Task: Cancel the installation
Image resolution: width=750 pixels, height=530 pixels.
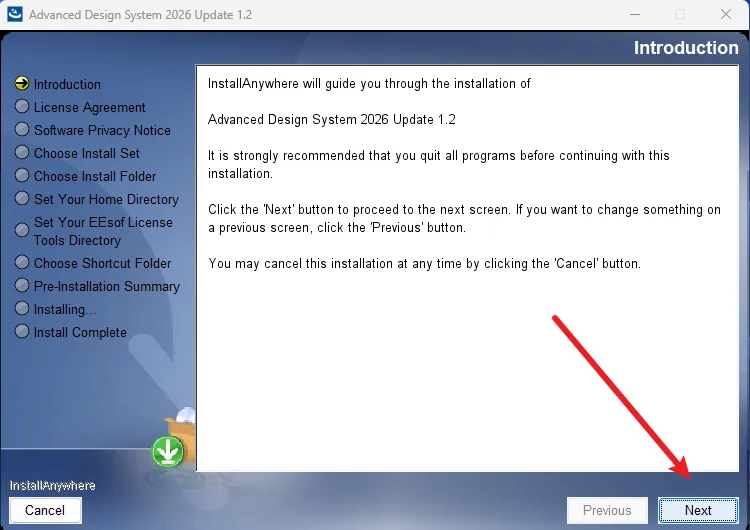Action: 45,510
